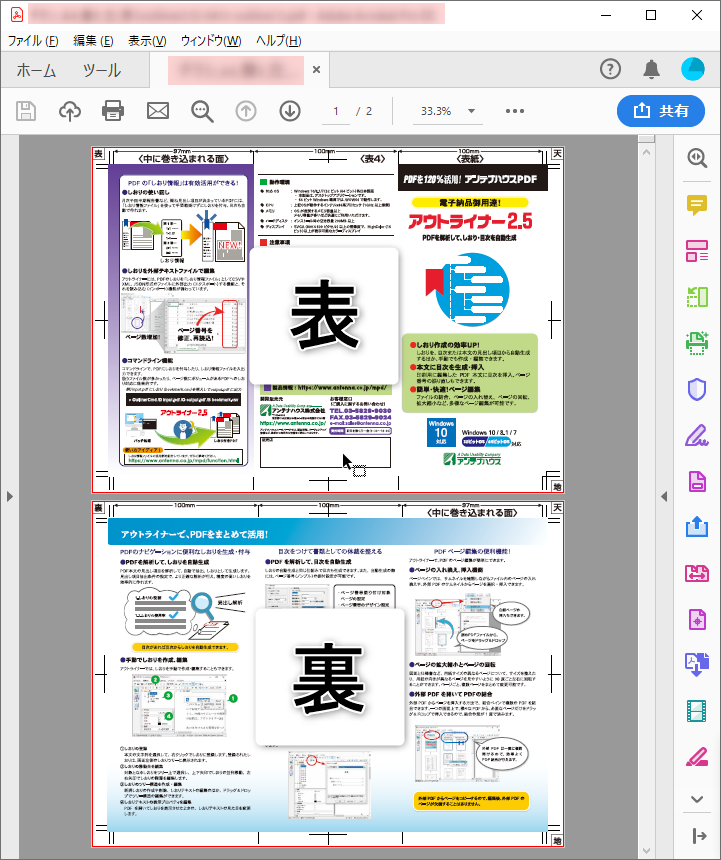Open the pink Redact marker tool
721x860 pixels.
(697, 757)
